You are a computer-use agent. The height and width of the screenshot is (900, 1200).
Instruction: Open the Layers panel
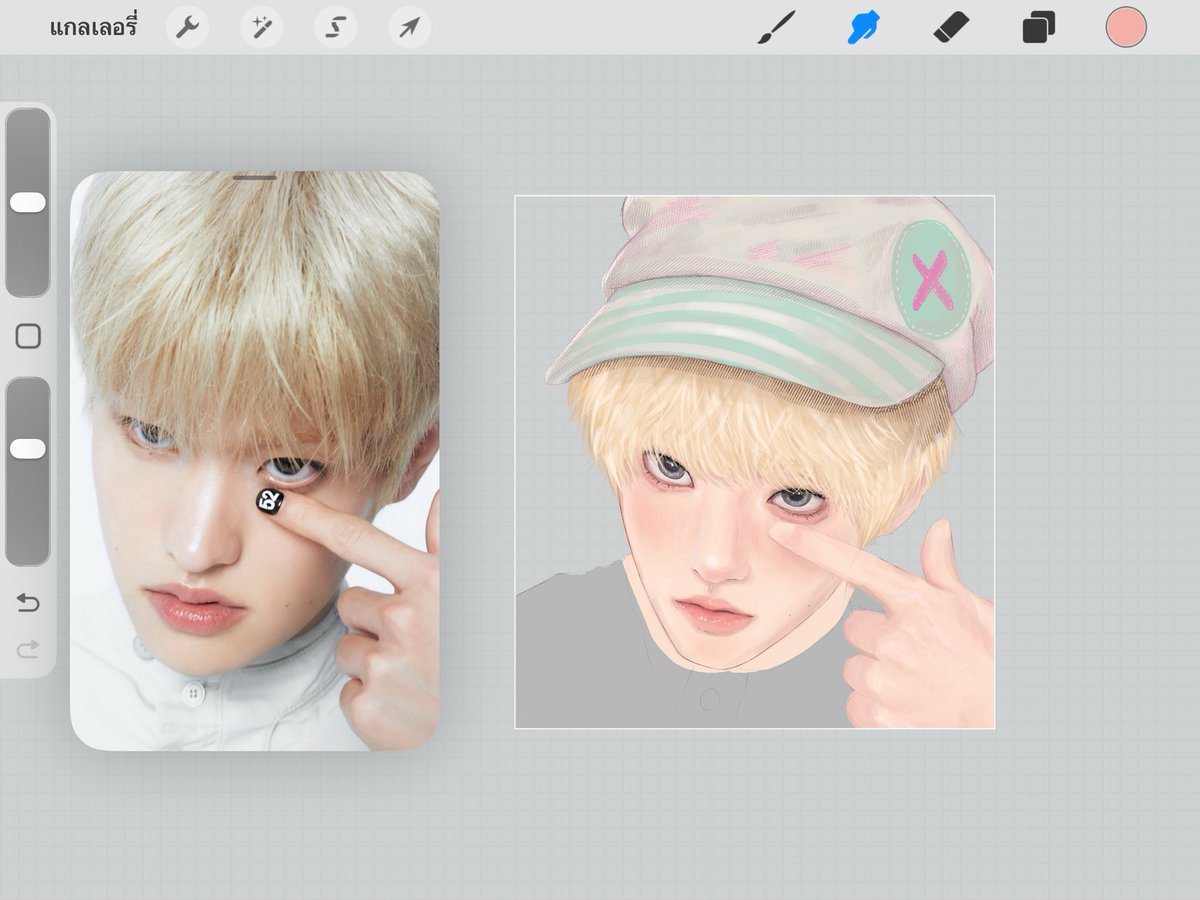tap(1038, 27)
